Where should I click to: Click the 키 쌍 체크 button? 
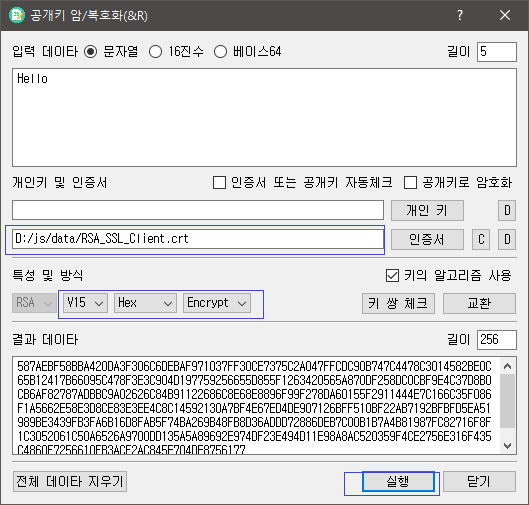[398, 303]
